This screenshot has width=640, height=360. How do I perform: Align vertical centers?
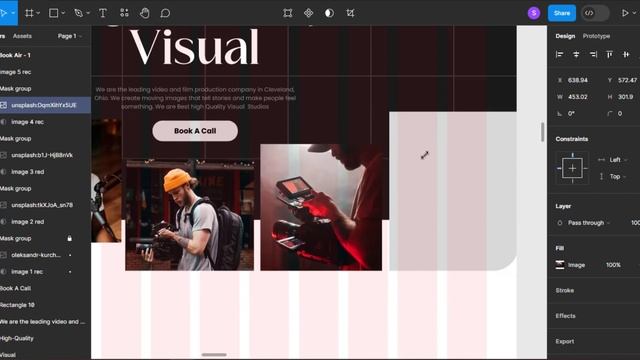pos(626,54)
